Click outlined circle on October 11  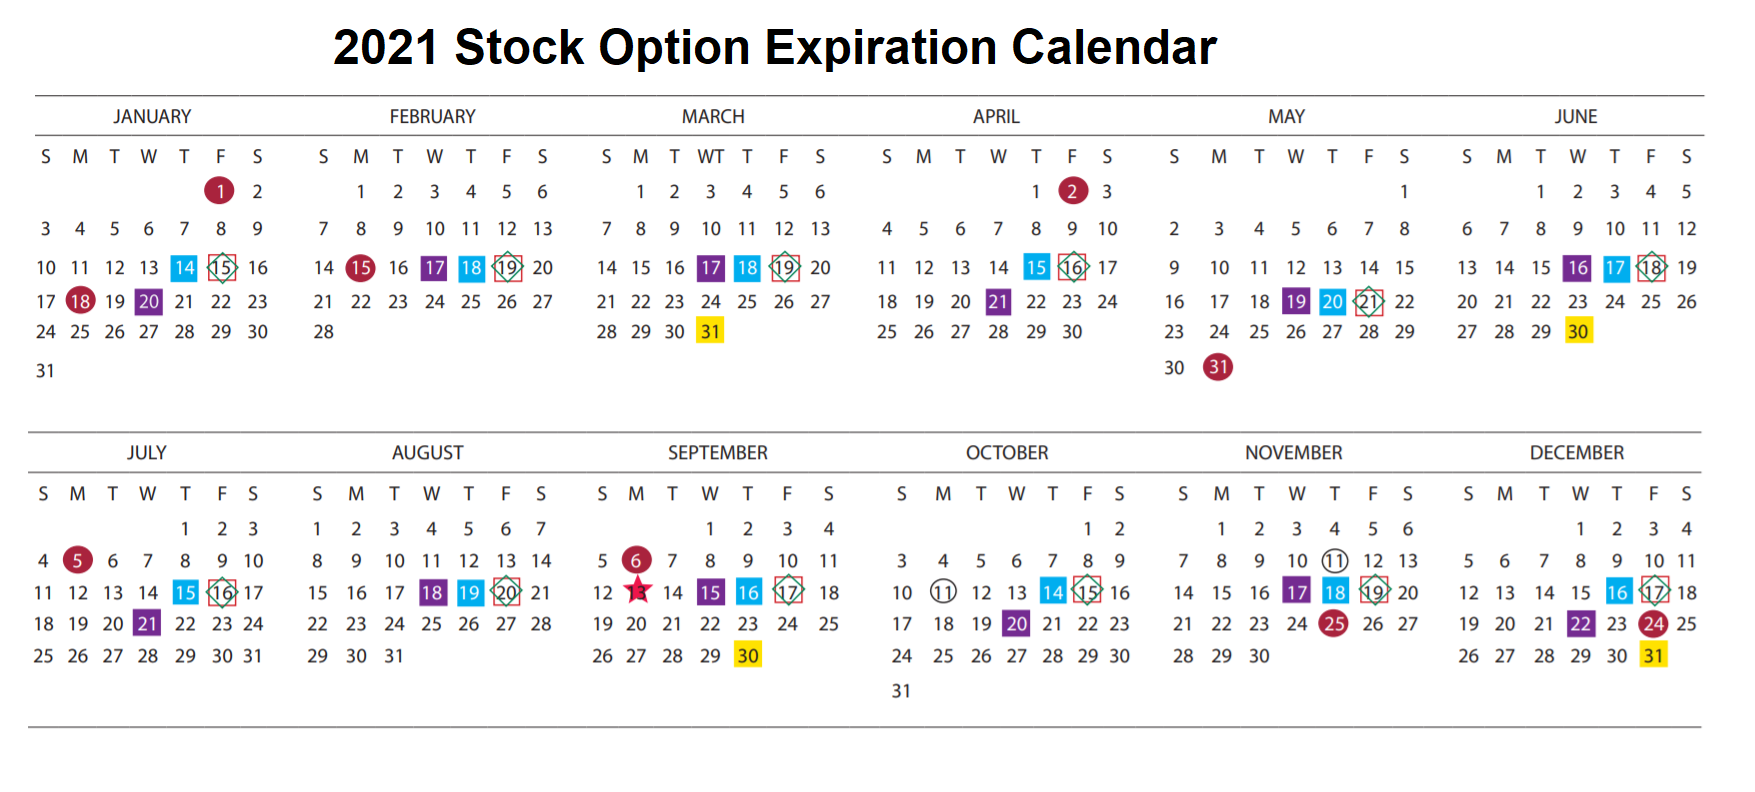click(943, 592)
